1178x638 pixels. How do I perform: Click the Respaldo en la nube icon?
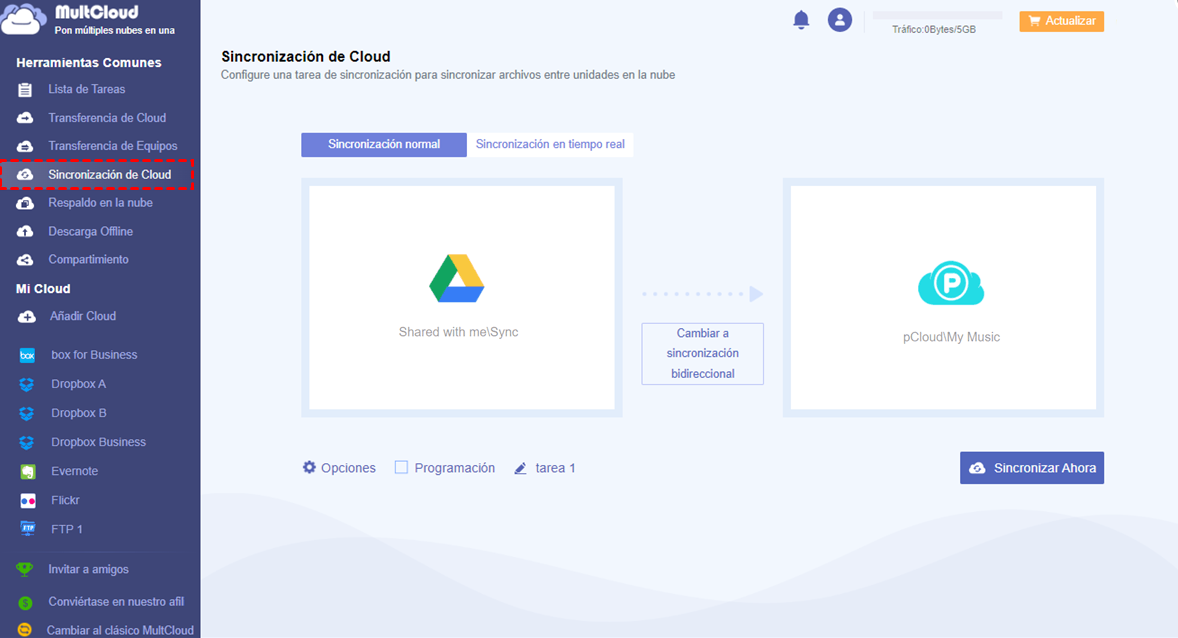[x=25, y=203]
